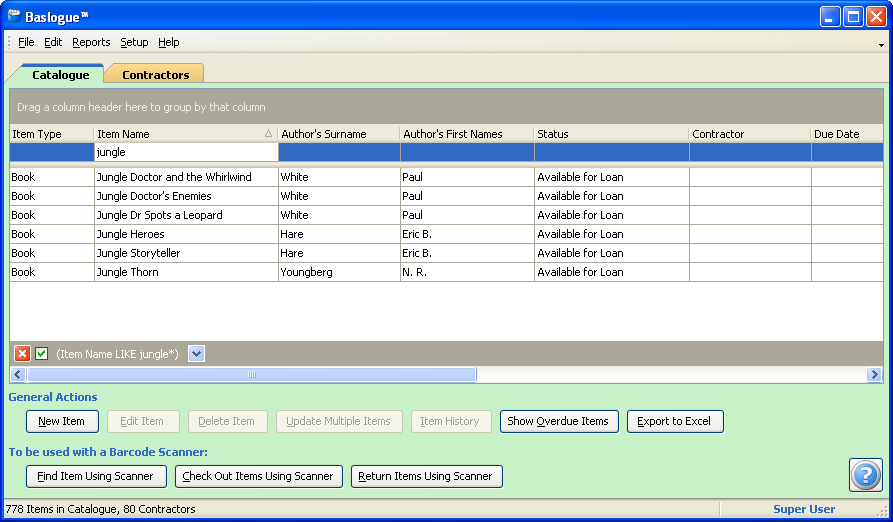Click the Contractor column header
This screenshot has height=522, width=893.
pyautogui.click(x=750, y=134)
